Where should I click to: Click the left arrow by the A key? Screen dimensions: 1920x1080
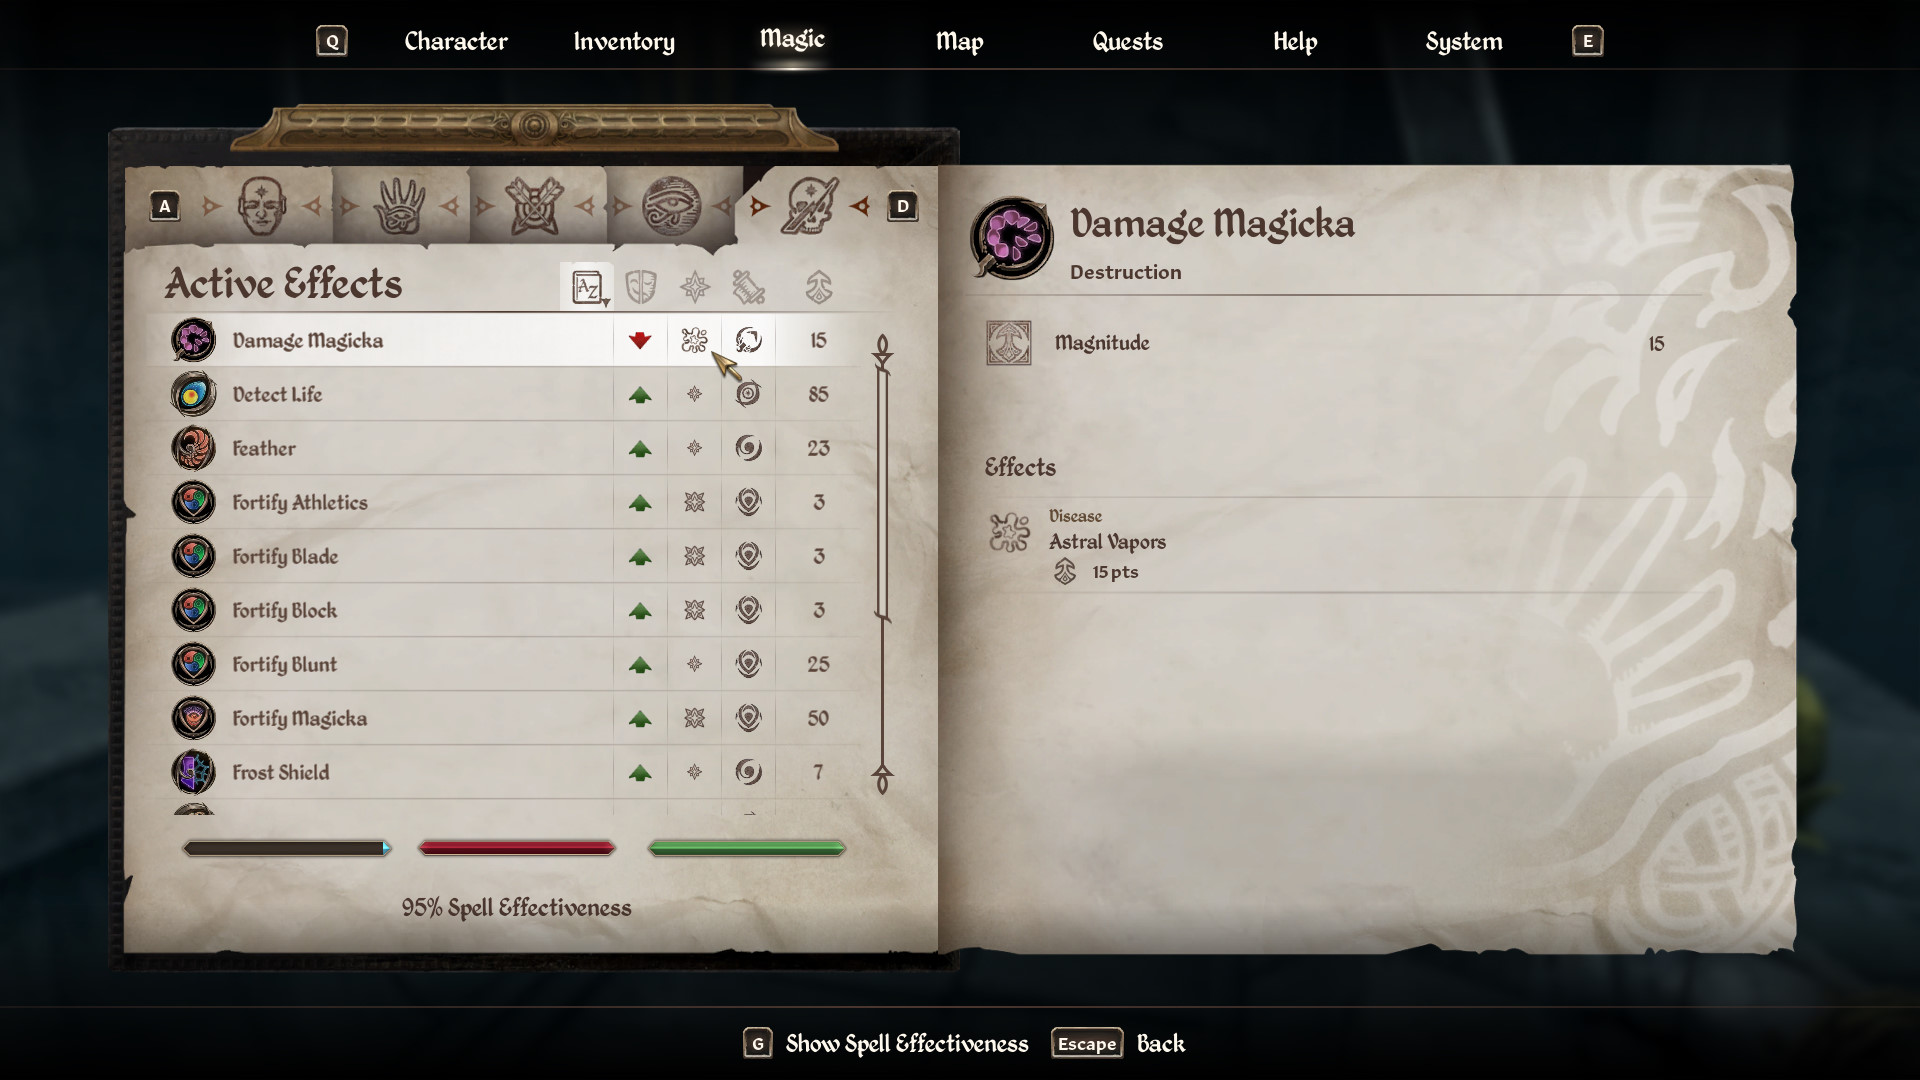[211, 206]
